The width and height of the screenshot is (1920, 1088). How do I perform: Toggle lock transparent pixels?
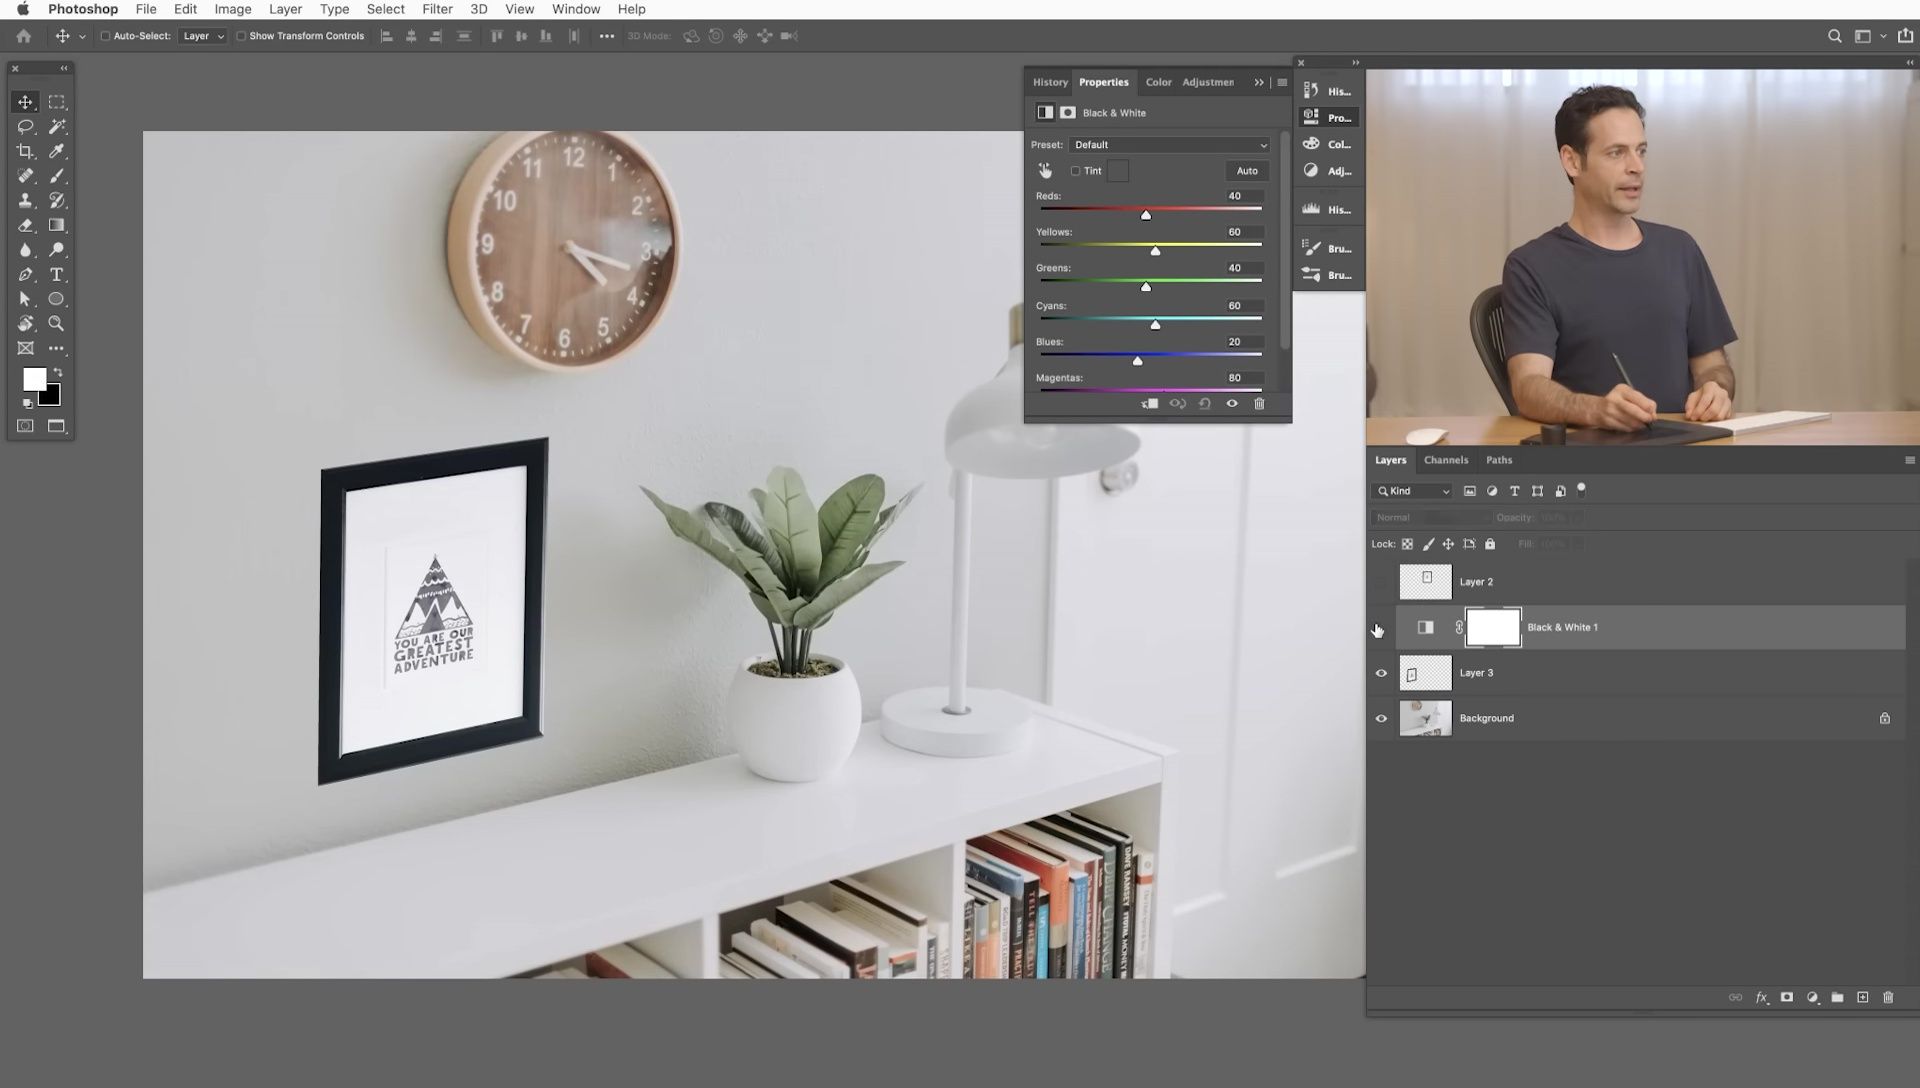tap(1407, 544)
